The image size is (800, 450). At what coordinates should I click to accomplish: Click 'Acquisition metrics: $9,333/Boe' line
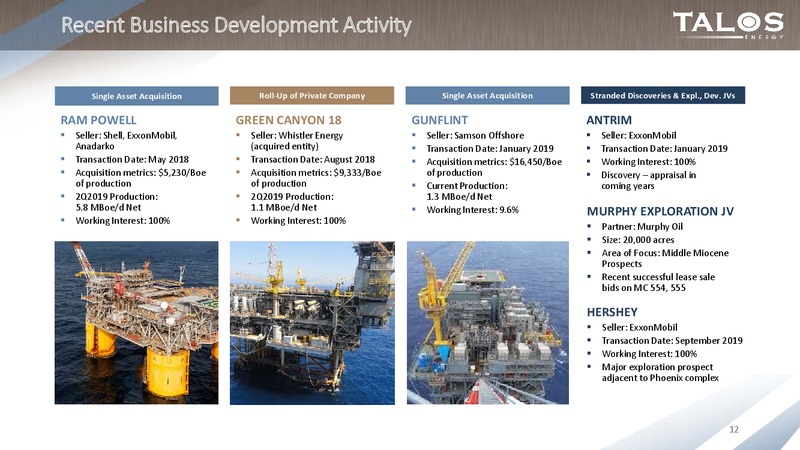point(316,172)
